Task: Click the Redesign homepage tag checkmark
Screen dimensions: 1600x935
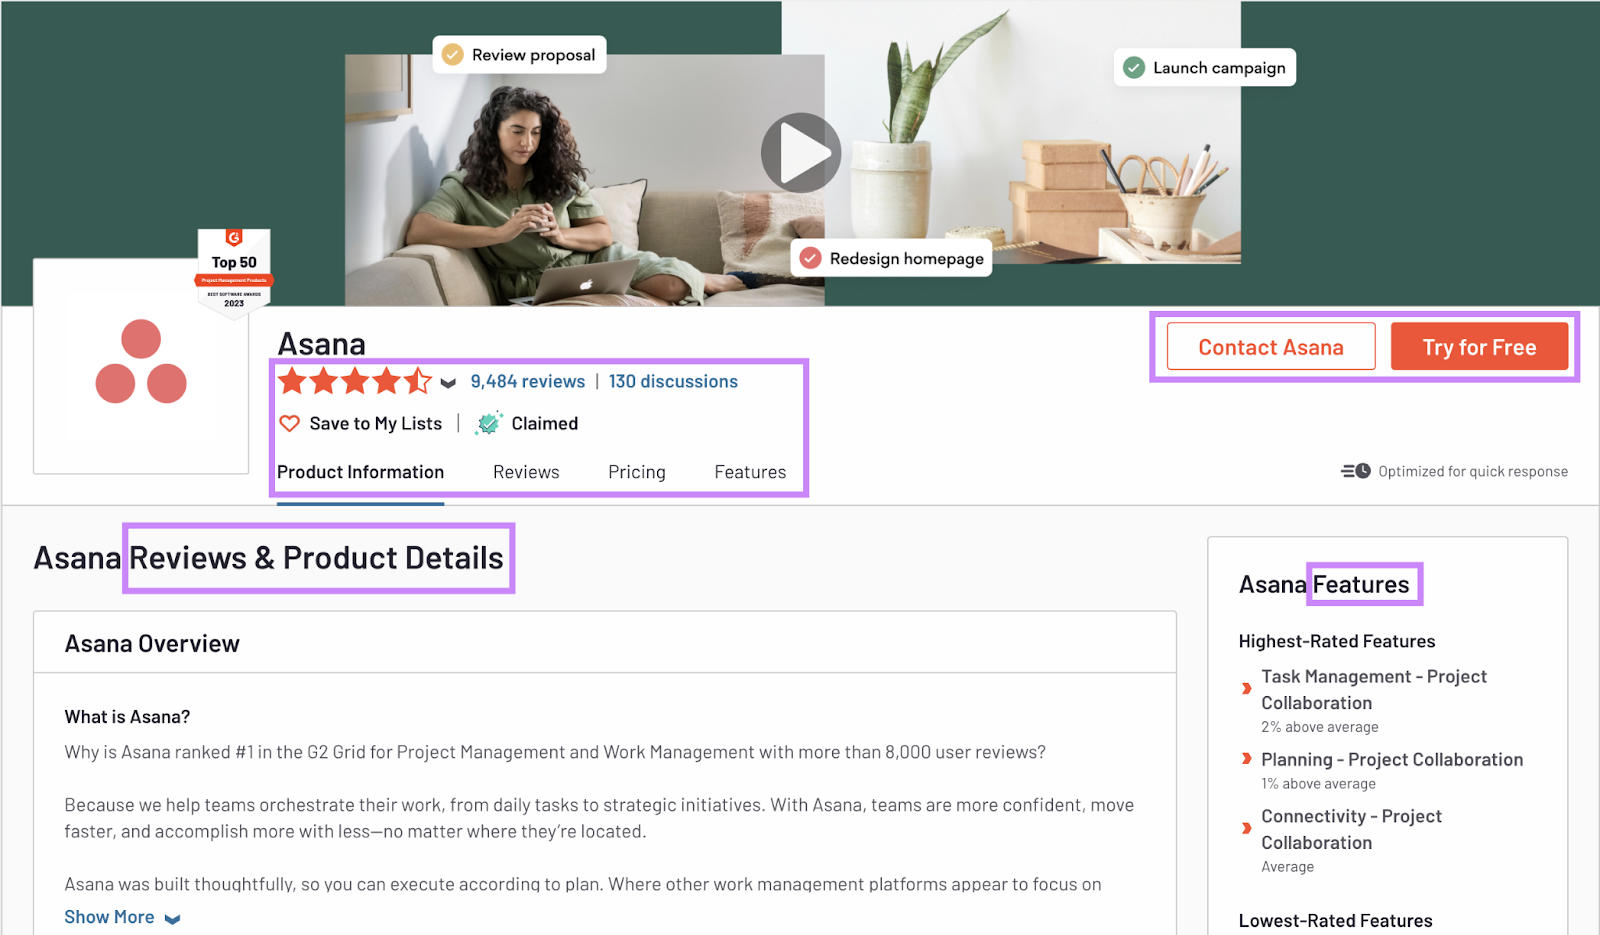Action: pos(811,258)
